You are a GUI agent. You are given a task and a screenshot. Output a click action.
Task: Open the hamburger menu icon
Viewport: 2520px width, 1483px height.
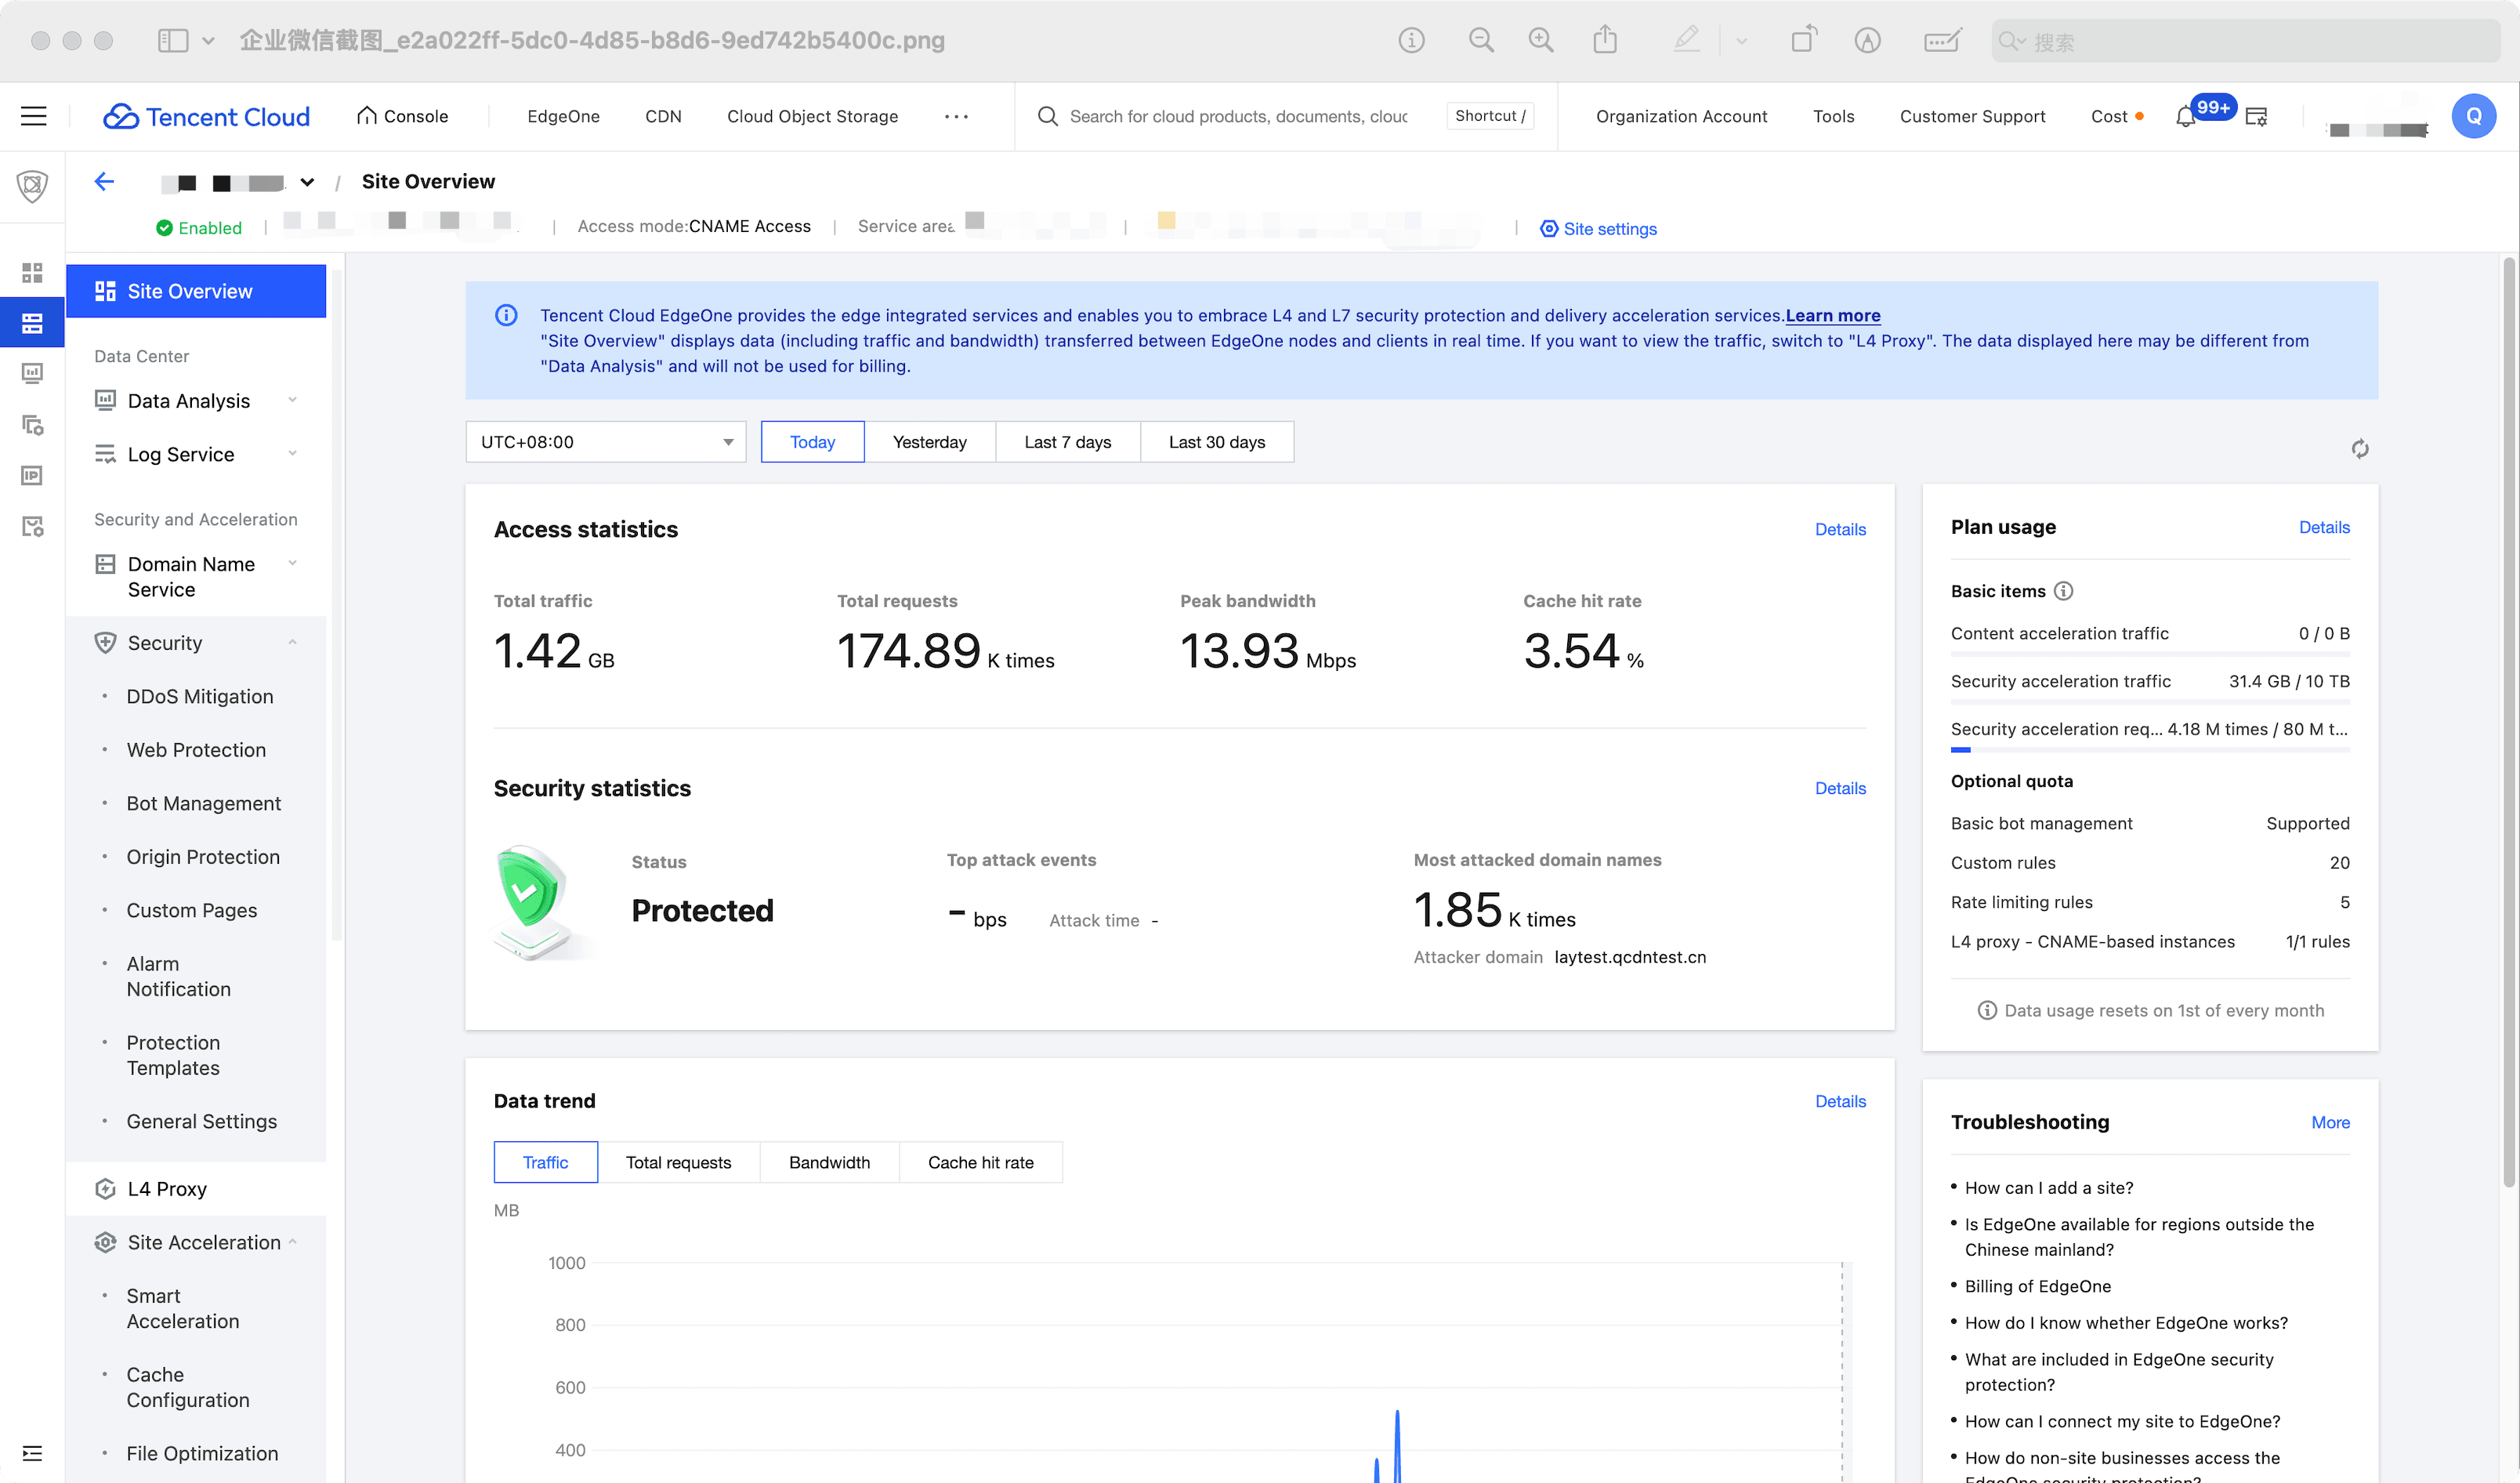point(34,116)
